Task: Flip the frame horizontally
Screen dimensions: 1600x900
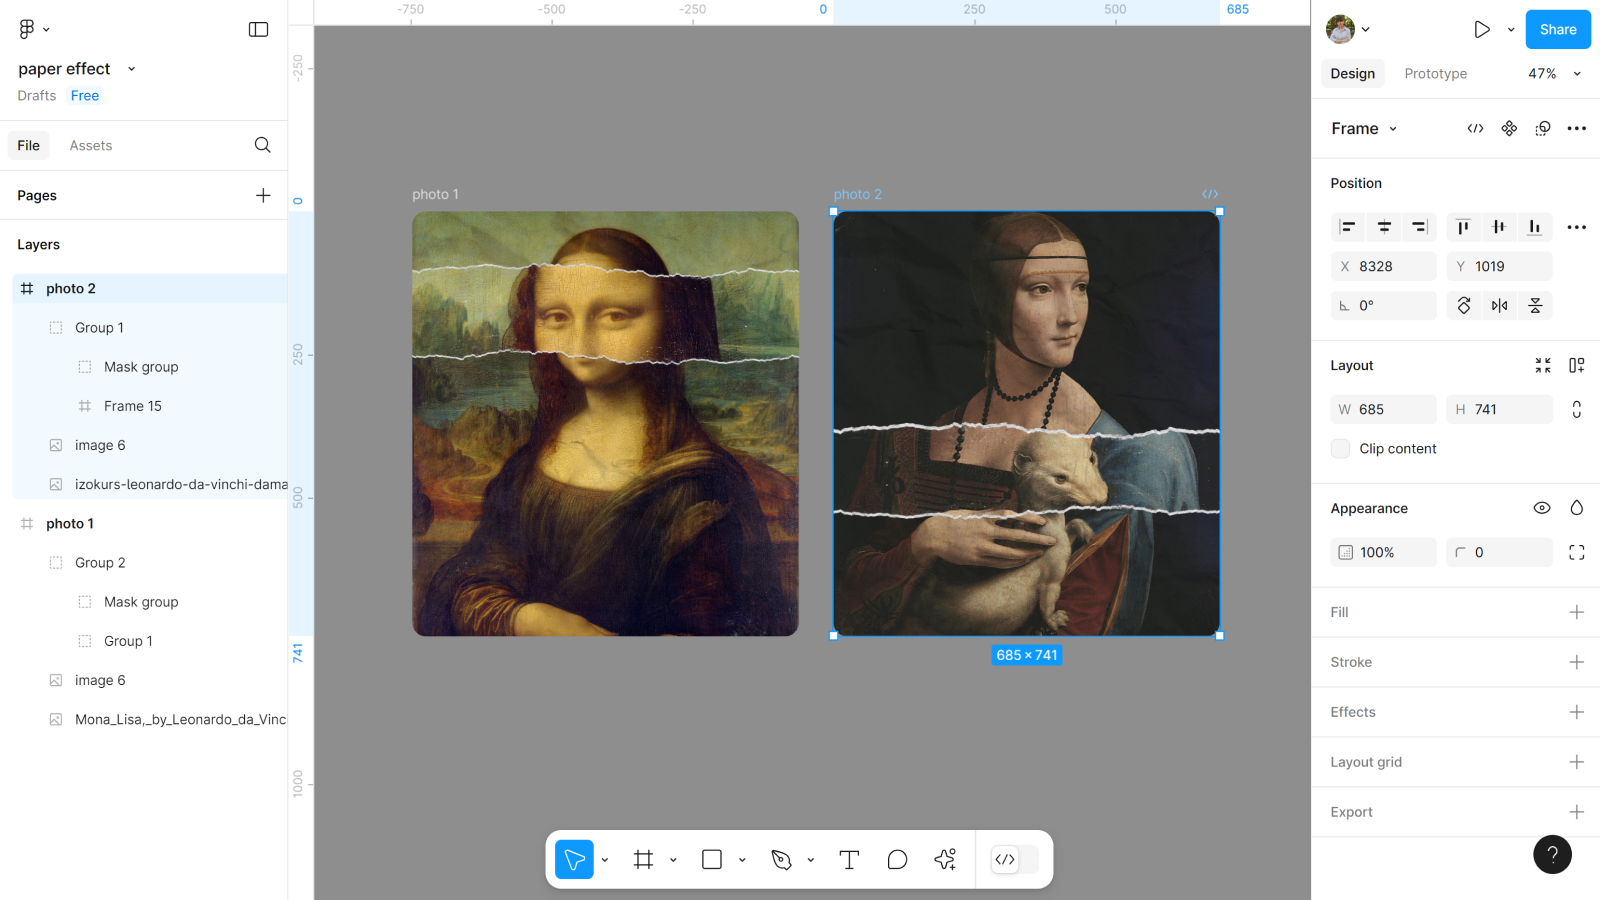Action: coord(1499,306)
